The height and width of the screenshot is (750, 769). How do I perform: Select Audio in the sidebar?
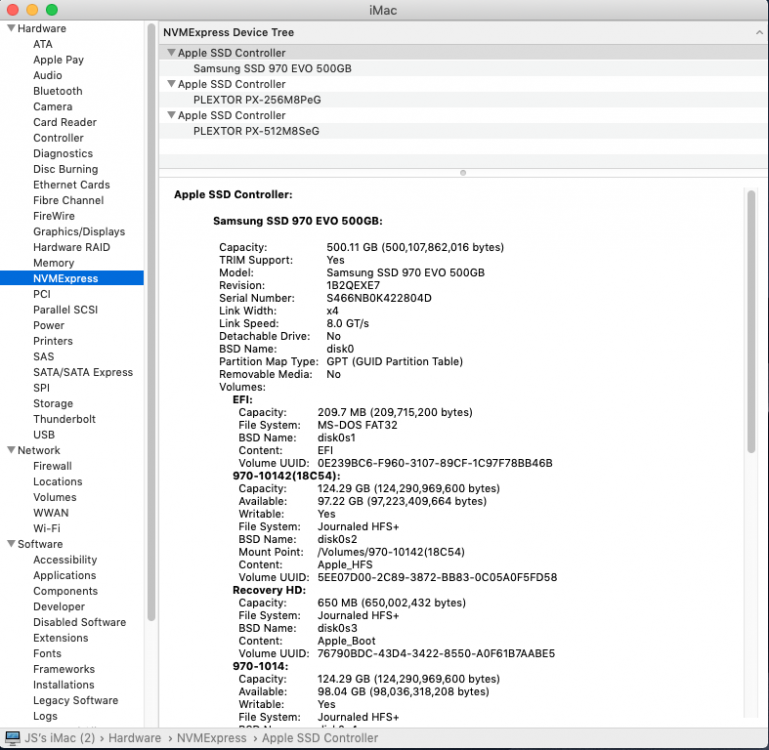point(48,75)
